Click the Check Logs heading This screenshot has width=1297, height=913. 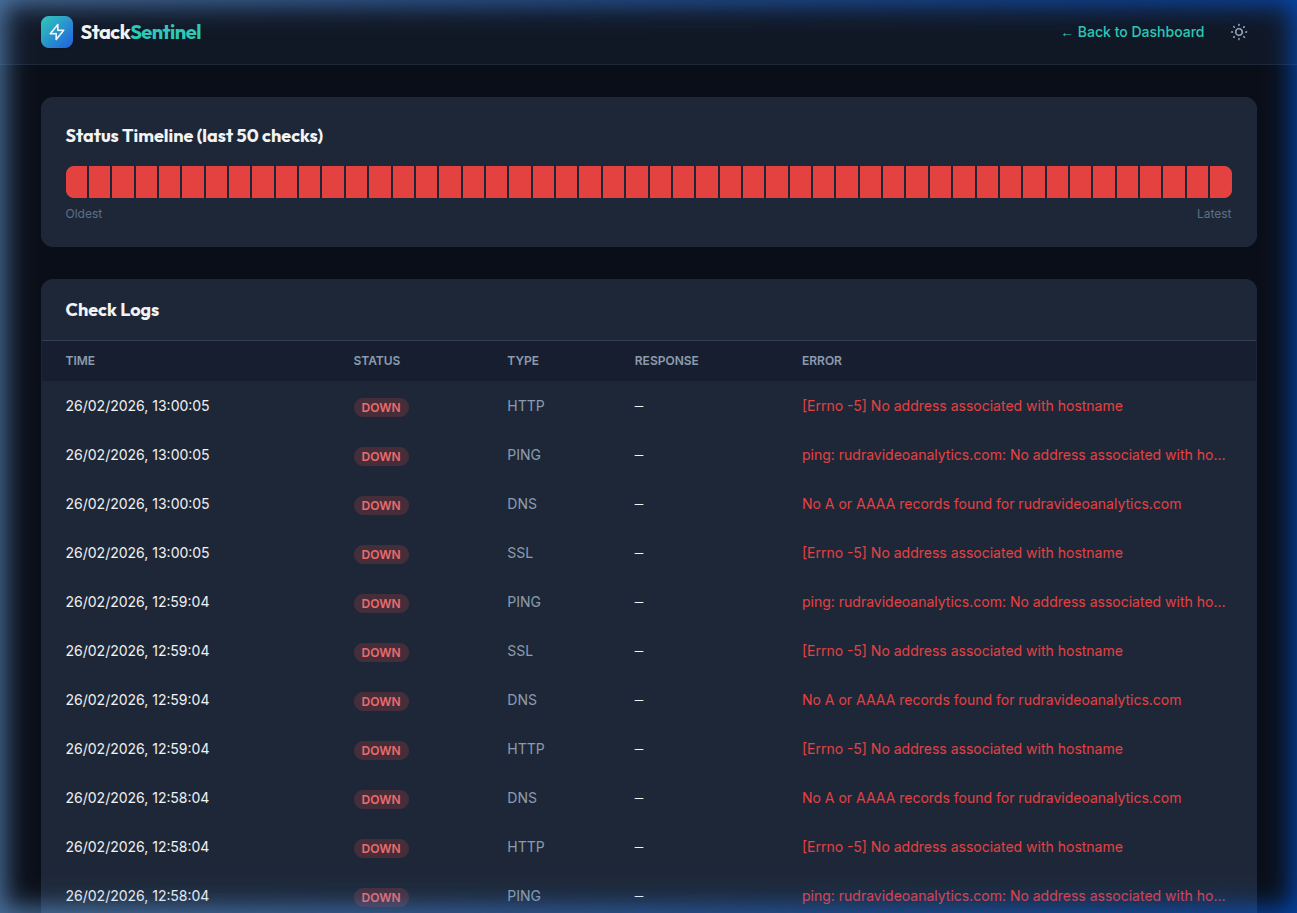point(112,310)
